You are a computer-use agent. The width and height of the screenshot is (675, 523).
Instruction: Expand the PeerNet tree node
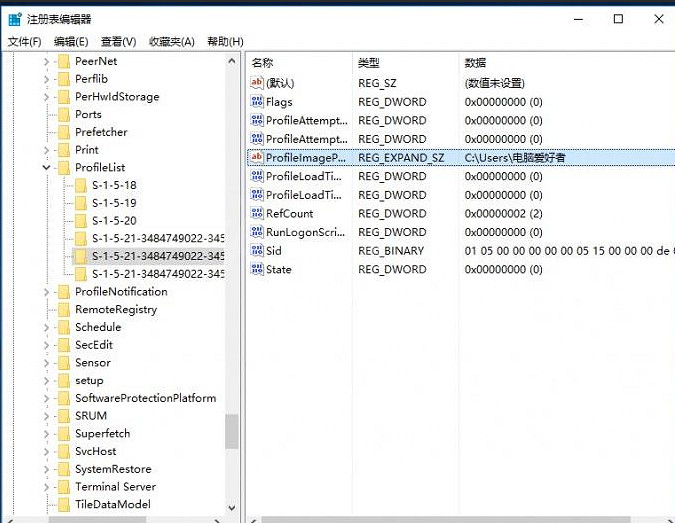46,61
